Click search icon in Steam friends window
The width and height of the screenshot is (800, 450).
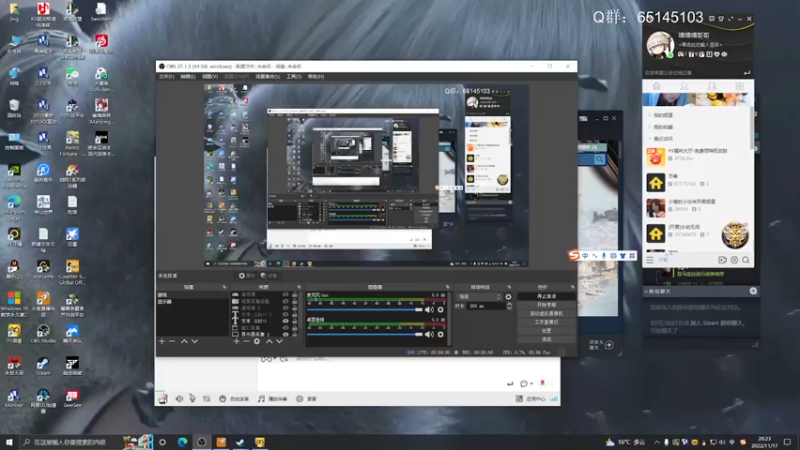click(599, 159)
